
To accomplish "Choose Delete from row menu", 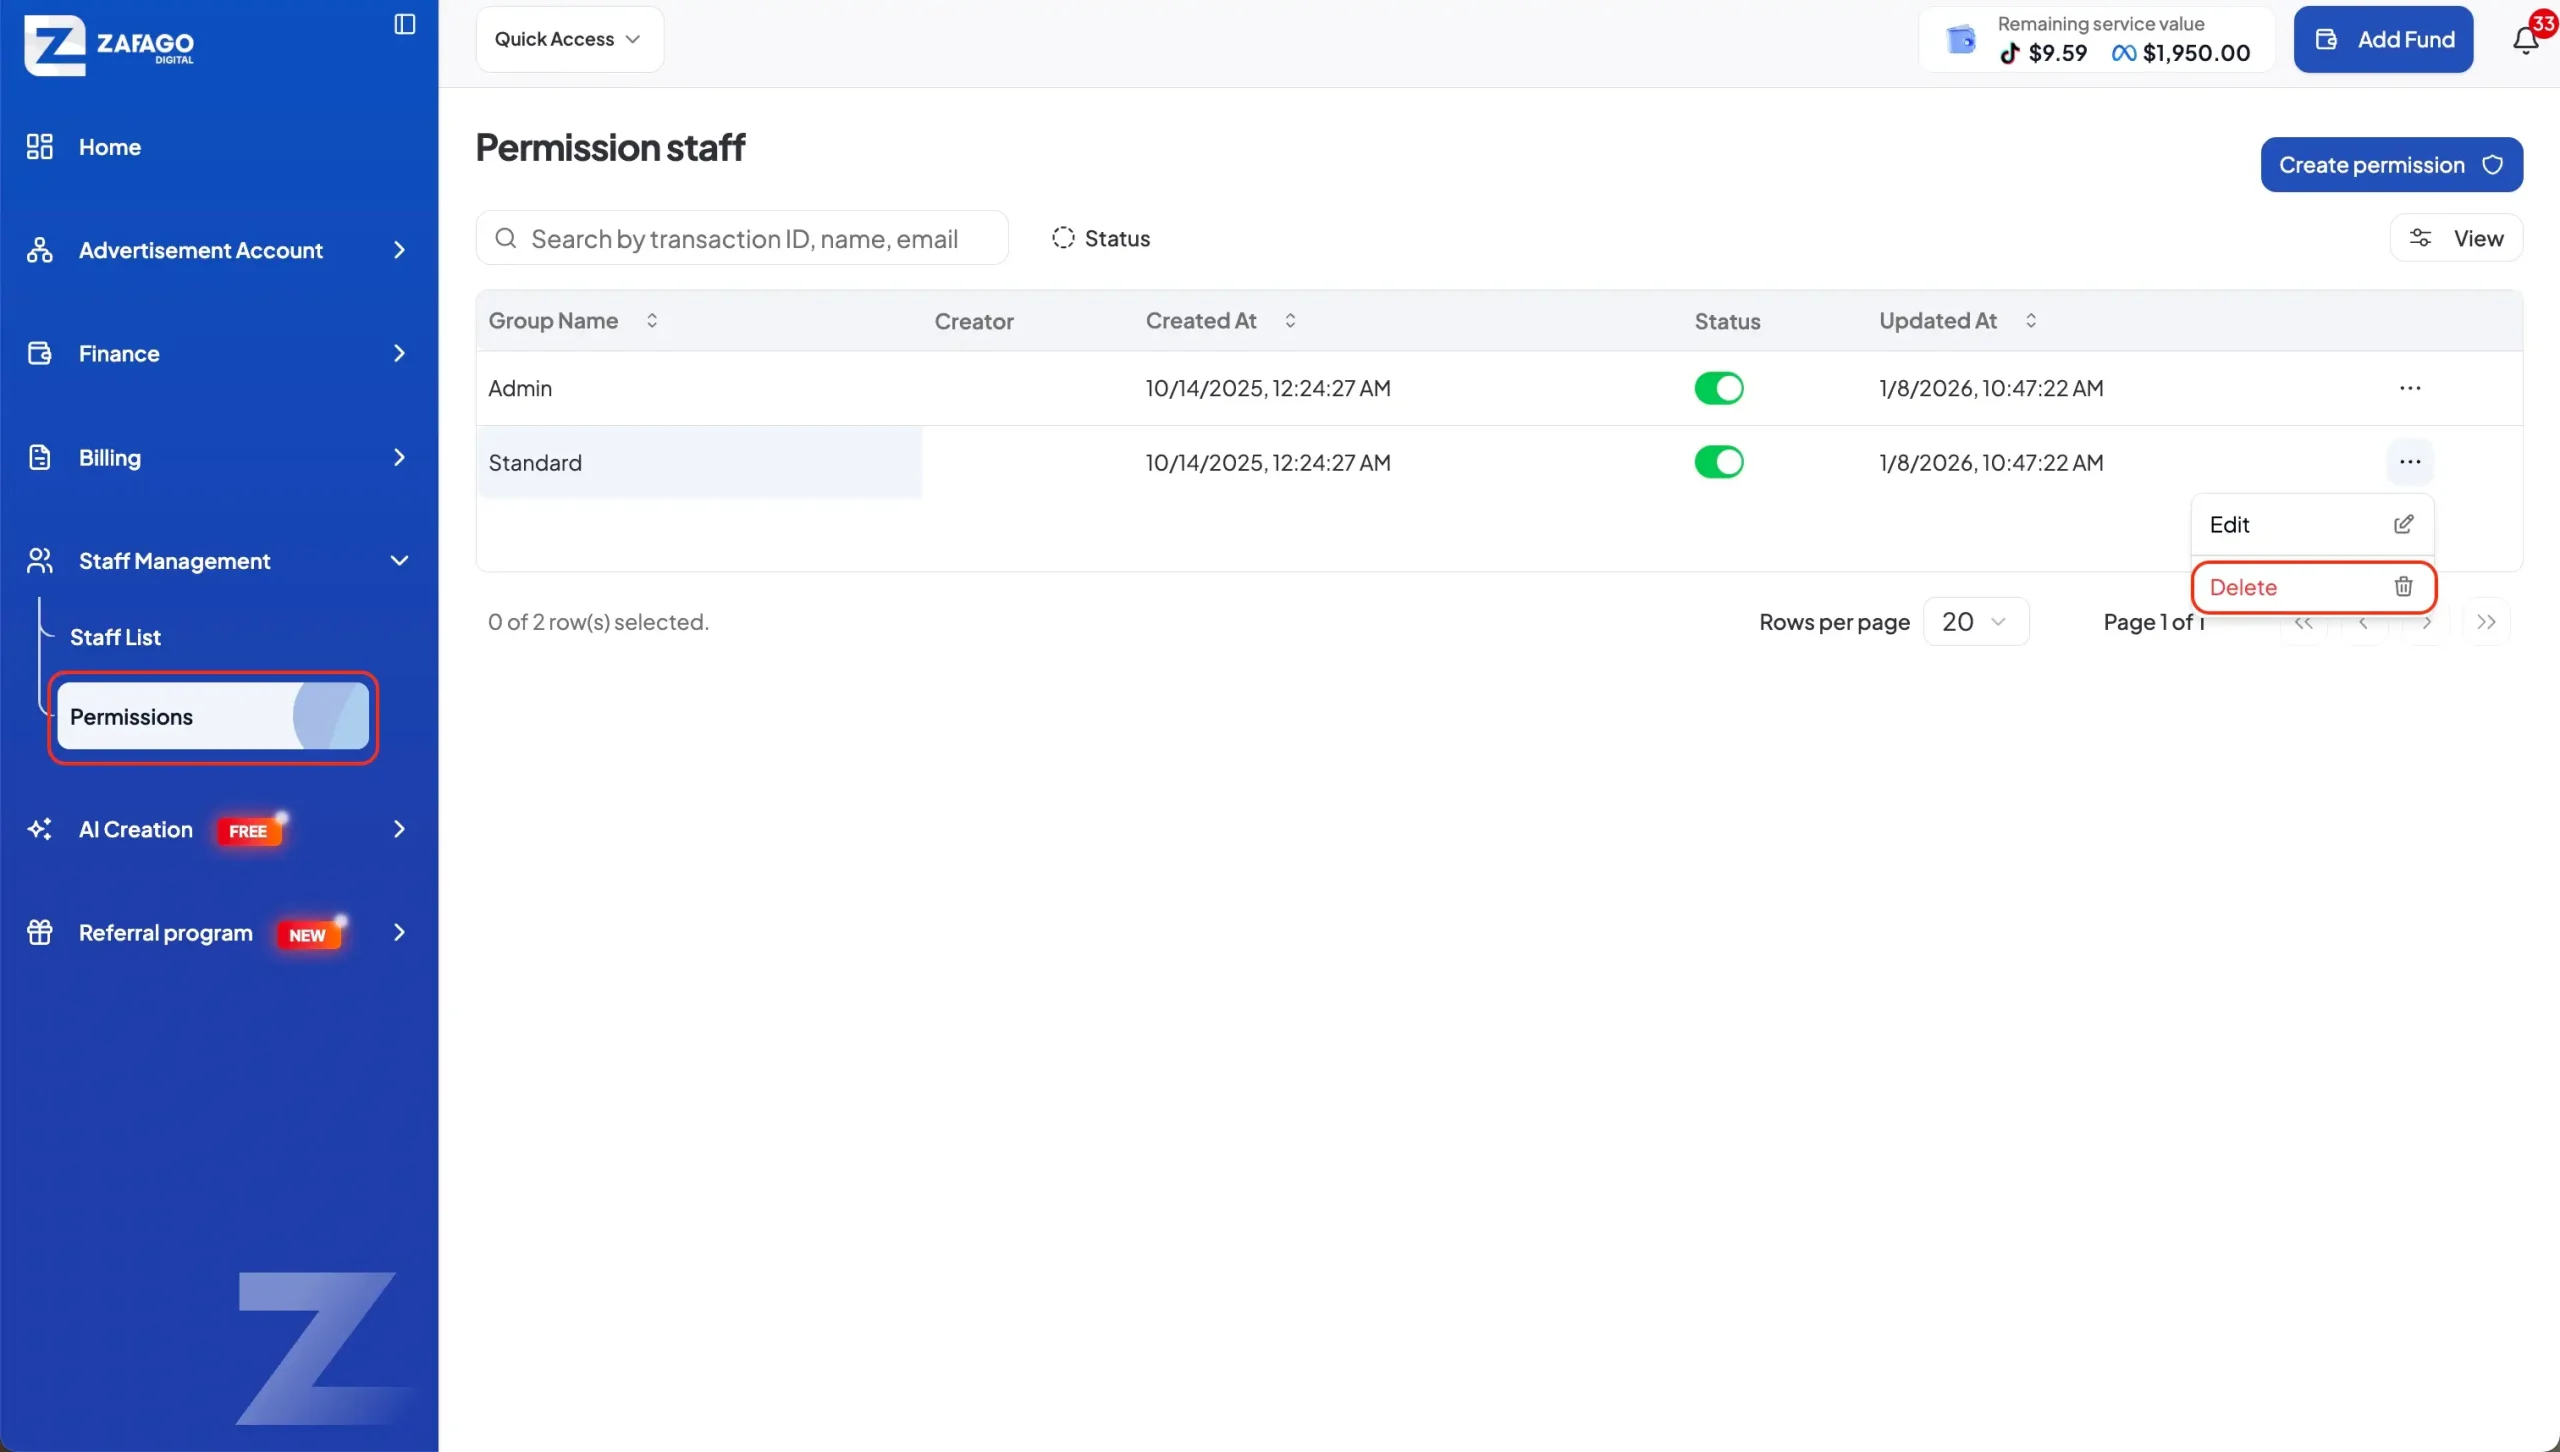I will point(2312,587).
